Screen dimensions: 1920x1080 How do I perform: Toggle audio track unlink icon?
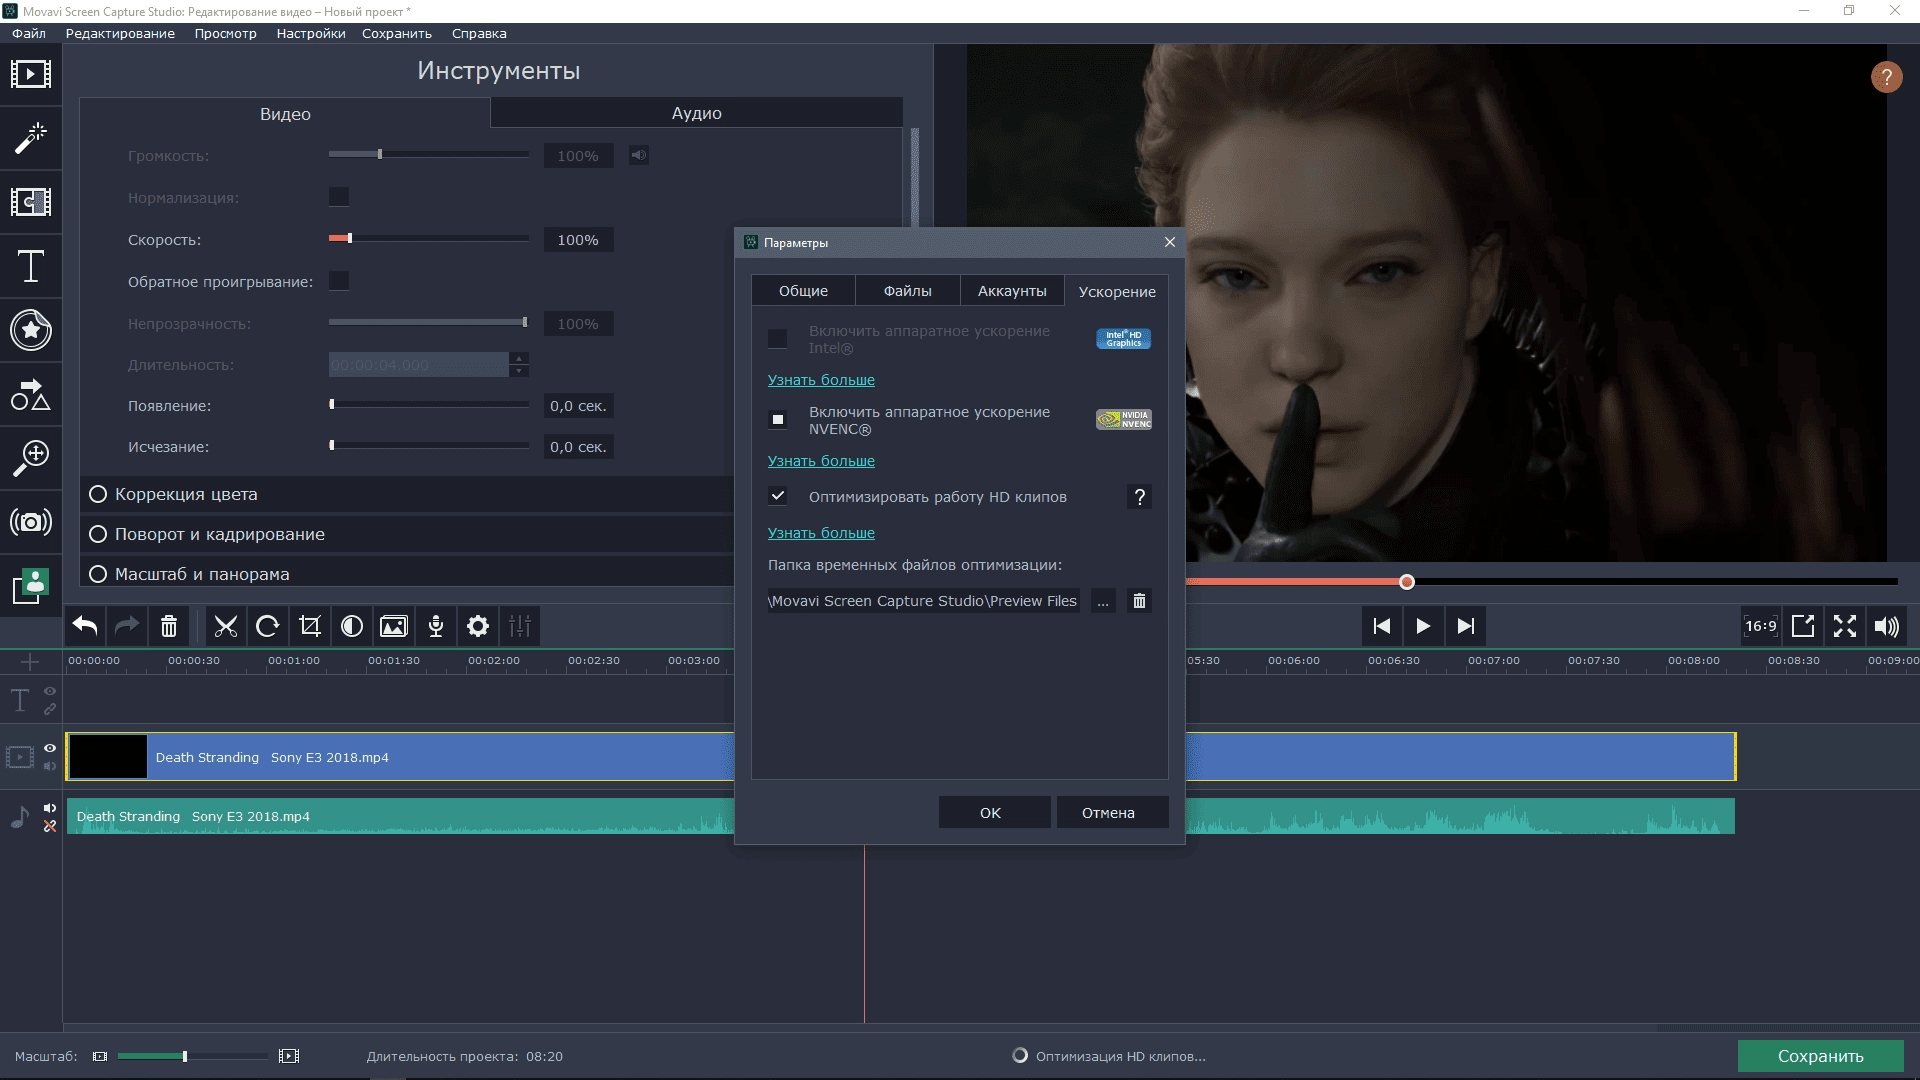coord(50,826)
